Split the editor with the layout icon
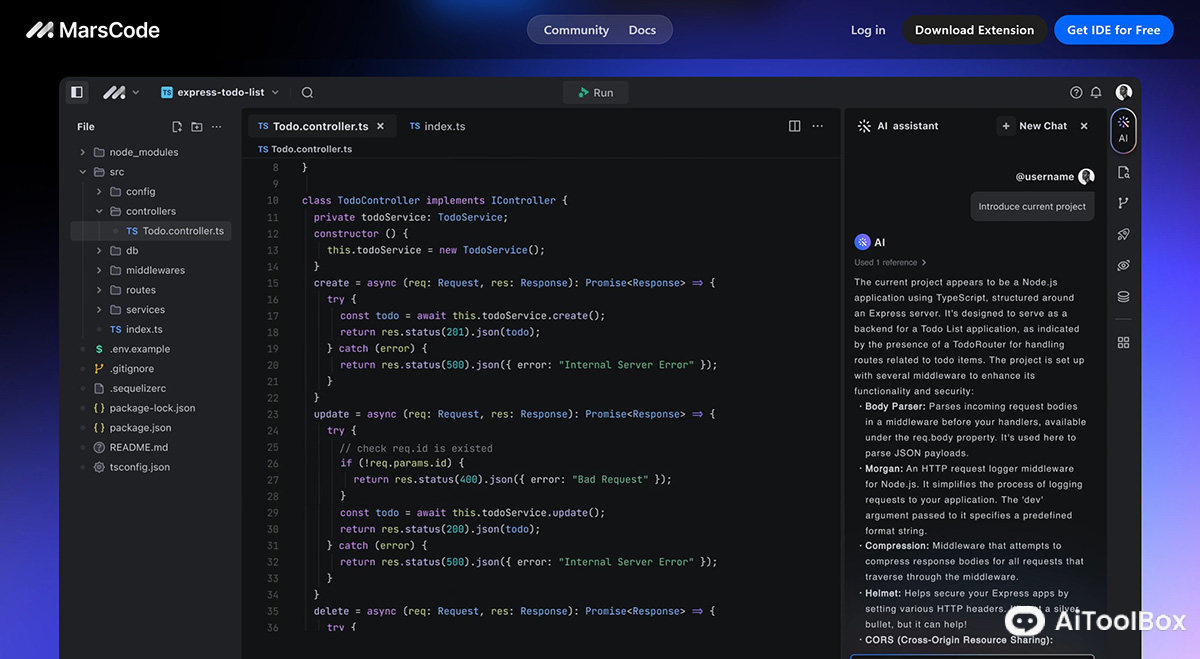Viewport: 1200px width, 659px height. coord(794,126)
